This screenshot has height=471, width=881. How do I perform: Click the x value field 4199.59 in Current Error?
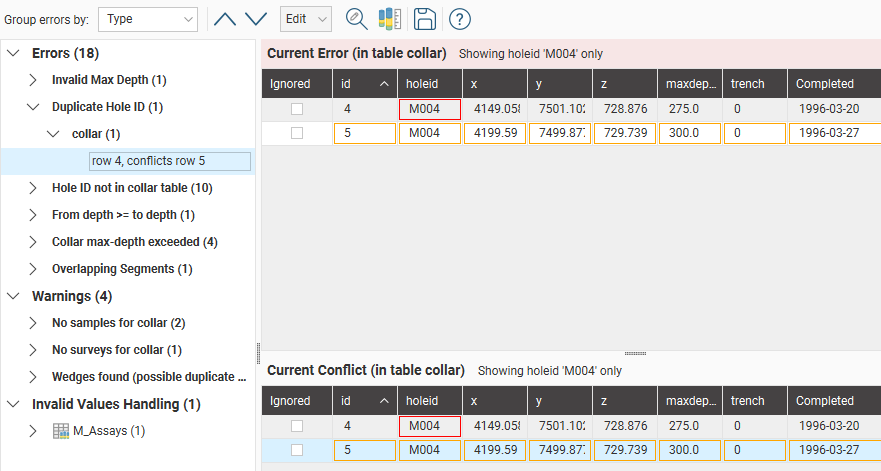coord(494,133)
